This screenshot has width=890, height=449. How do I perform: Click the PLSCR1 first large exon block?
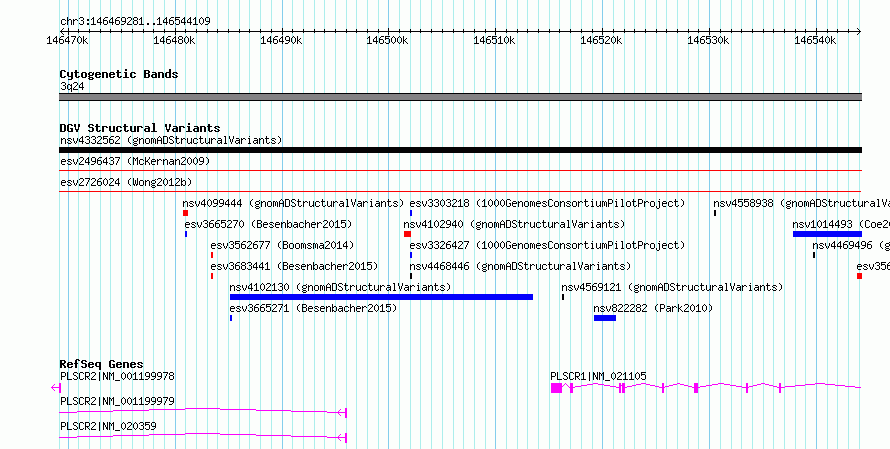(556, 388)
